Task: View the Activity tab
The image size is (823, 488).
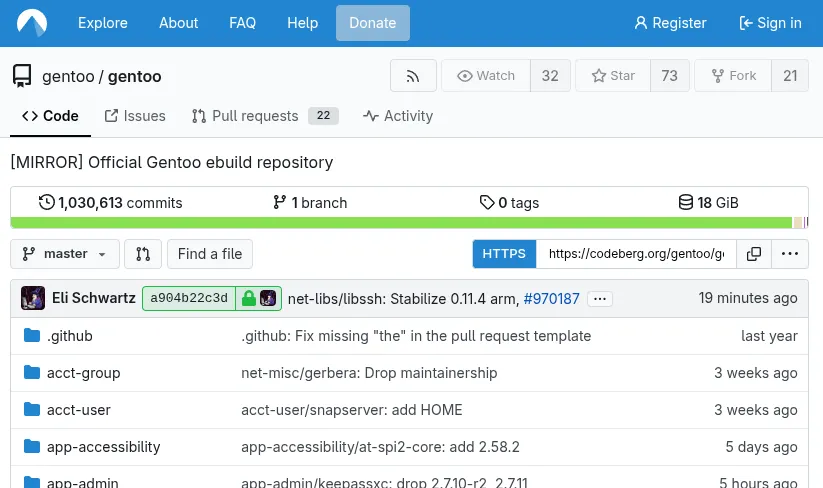Action: pyautogui.click(x=398, y=116)
